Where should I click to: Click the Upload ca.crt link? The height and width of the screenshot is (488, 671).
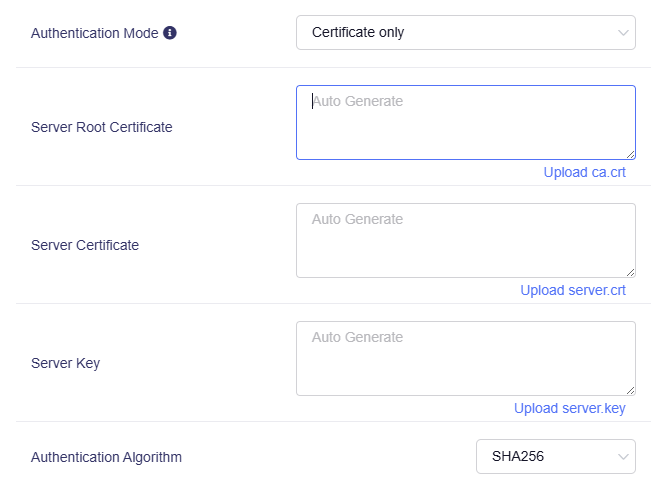[x=584, y=172]
